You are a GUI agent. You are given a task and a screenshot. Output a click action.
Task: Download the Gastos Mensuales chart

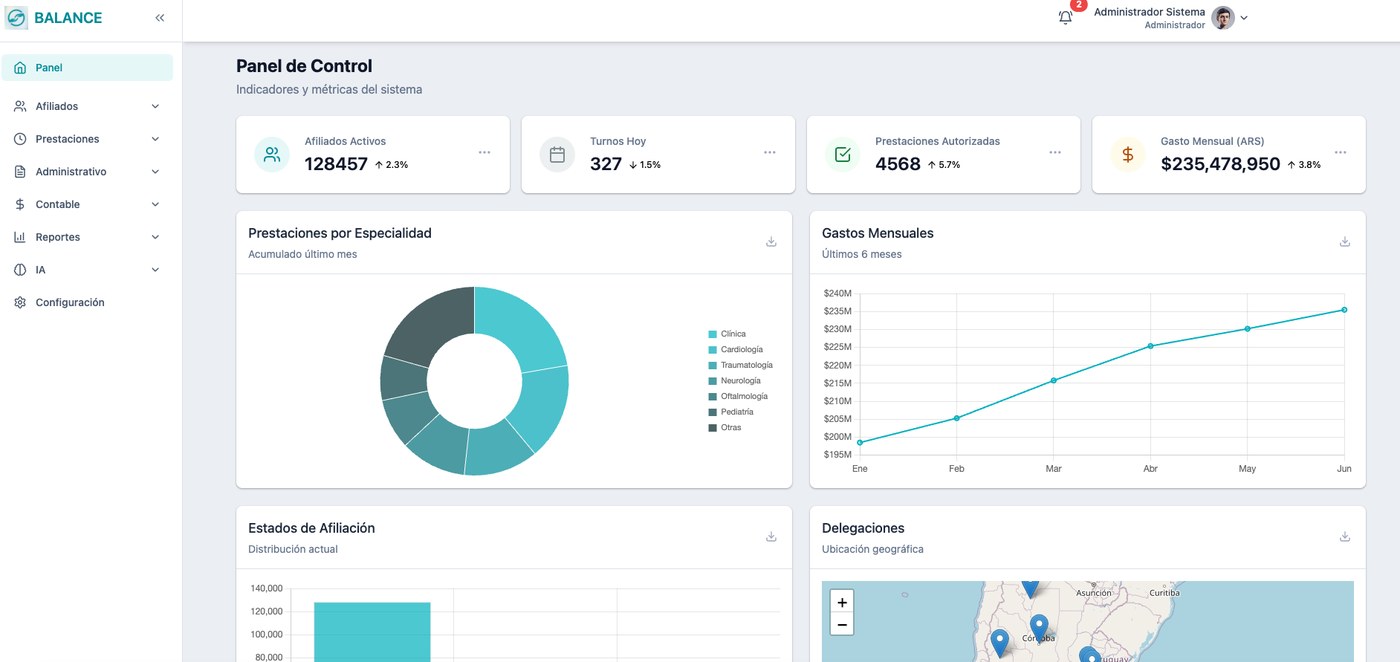coord(1345,242)
